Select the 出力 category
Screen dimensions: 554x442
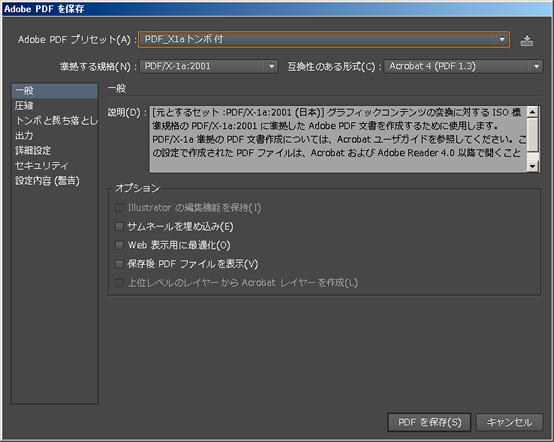(x=54, y=136)
